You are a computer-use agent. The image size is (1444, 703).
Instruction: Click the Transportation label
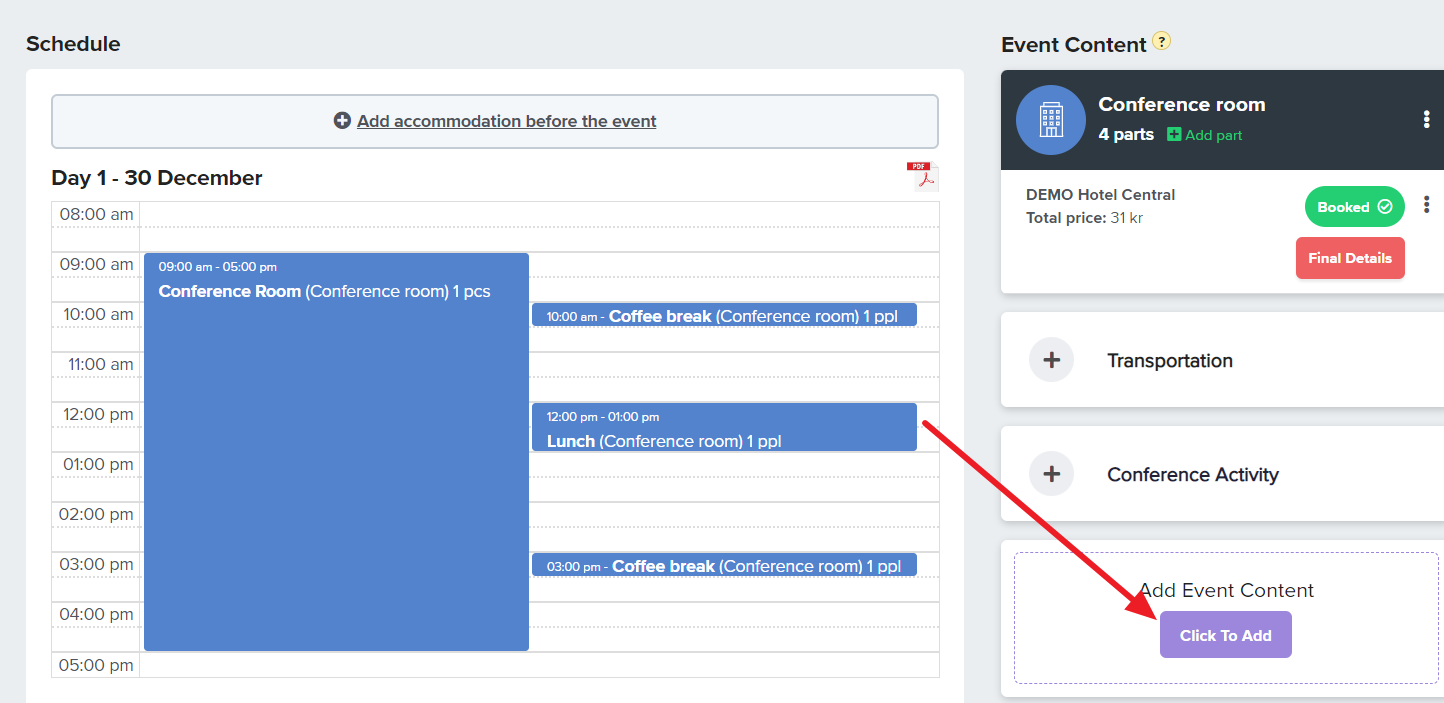tap(1170, 361)
